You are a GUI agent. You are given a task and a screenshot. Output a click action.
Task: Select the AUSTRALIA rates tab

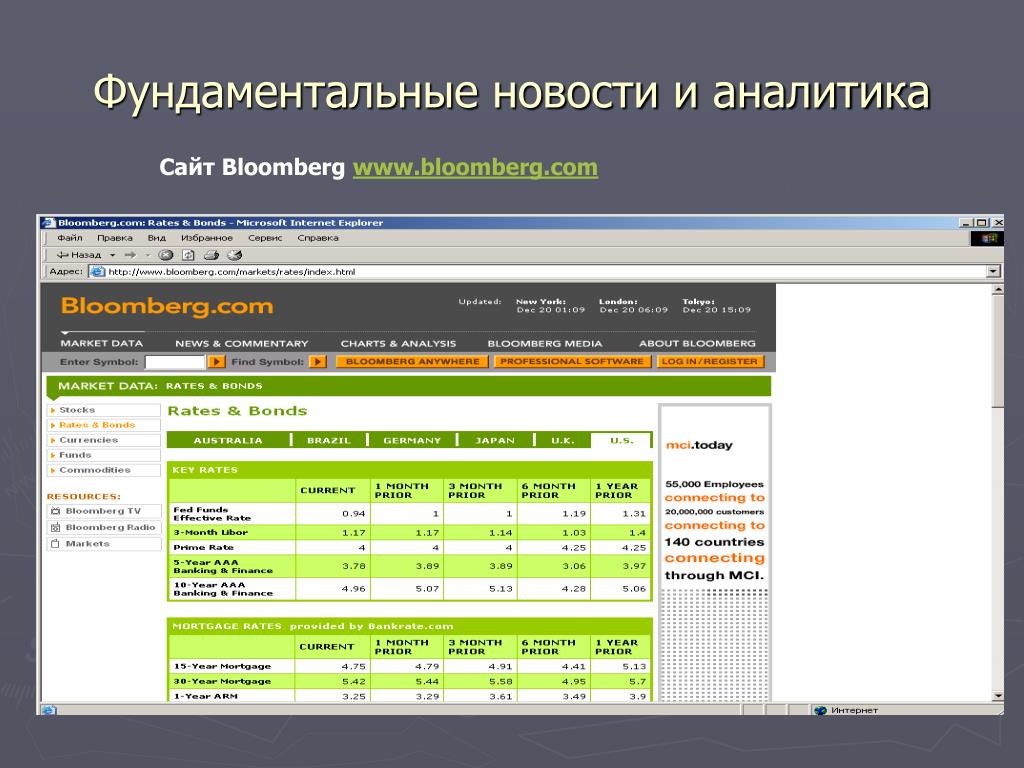[228, 440]
